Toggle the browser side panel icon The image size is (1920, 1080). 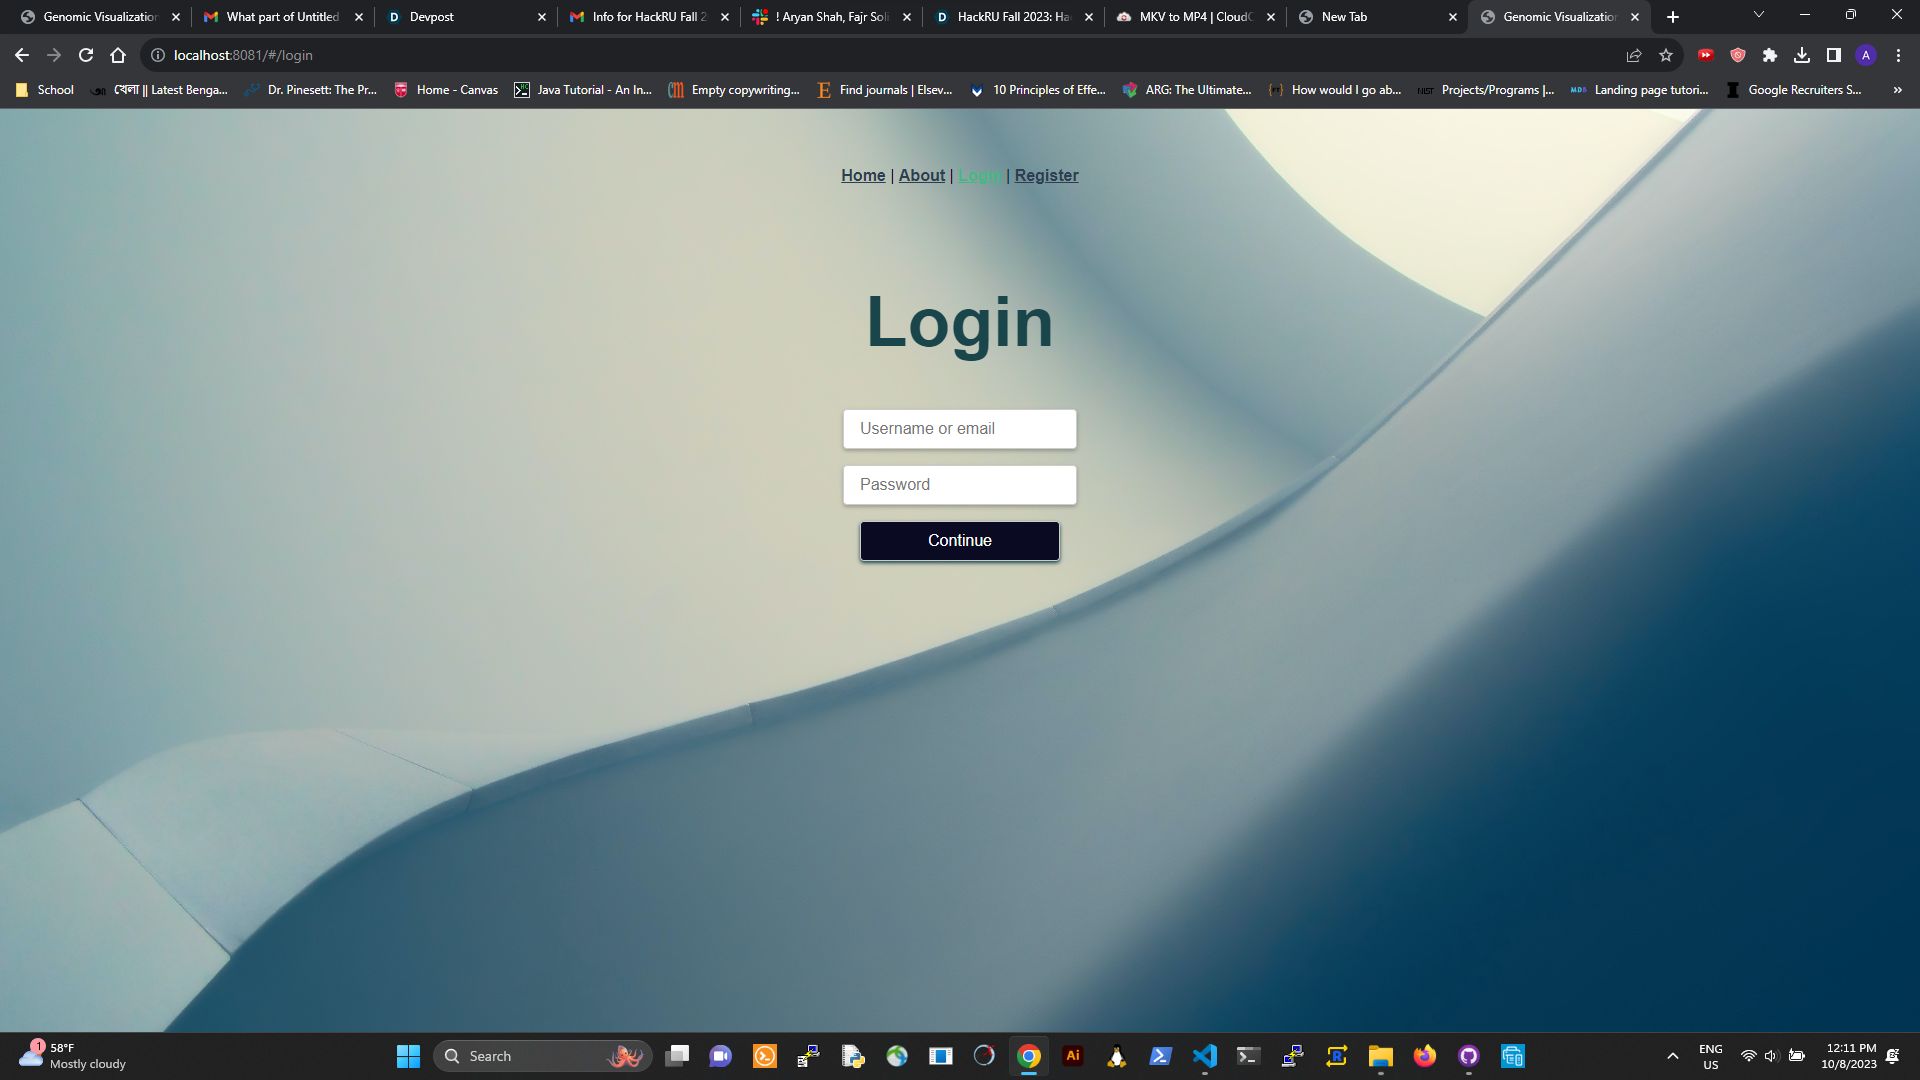pyautogui.click(x=1834, y=55)
